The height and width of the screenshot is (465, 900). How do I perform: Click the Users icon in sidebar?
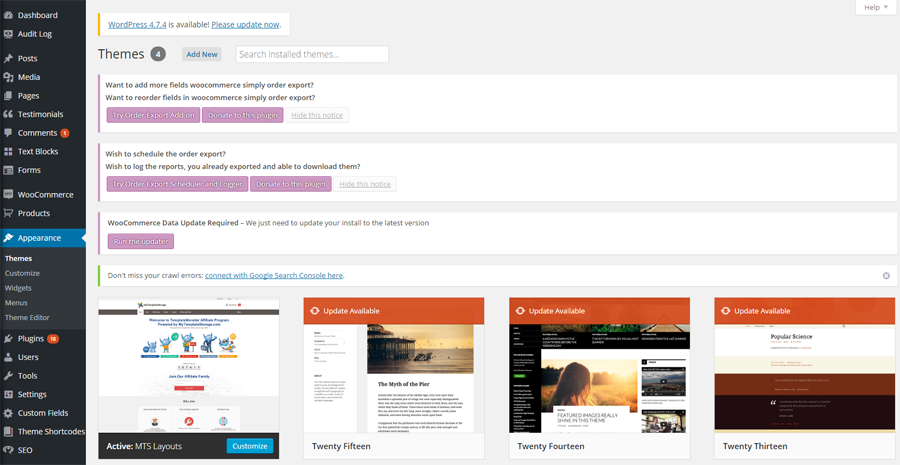coord(8,357)
